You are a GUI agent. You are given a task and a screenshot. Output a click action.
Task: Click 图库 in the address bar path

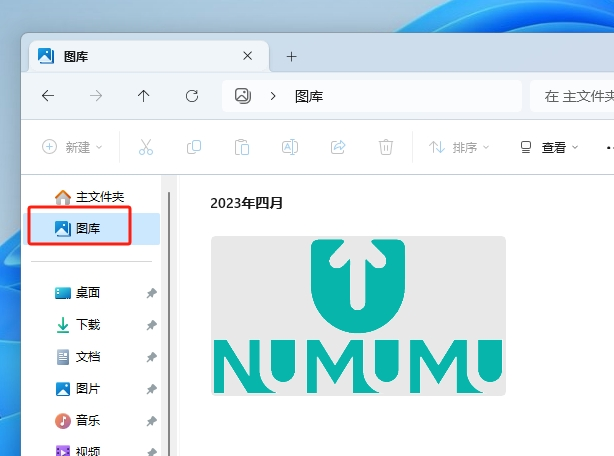(309, 96)
